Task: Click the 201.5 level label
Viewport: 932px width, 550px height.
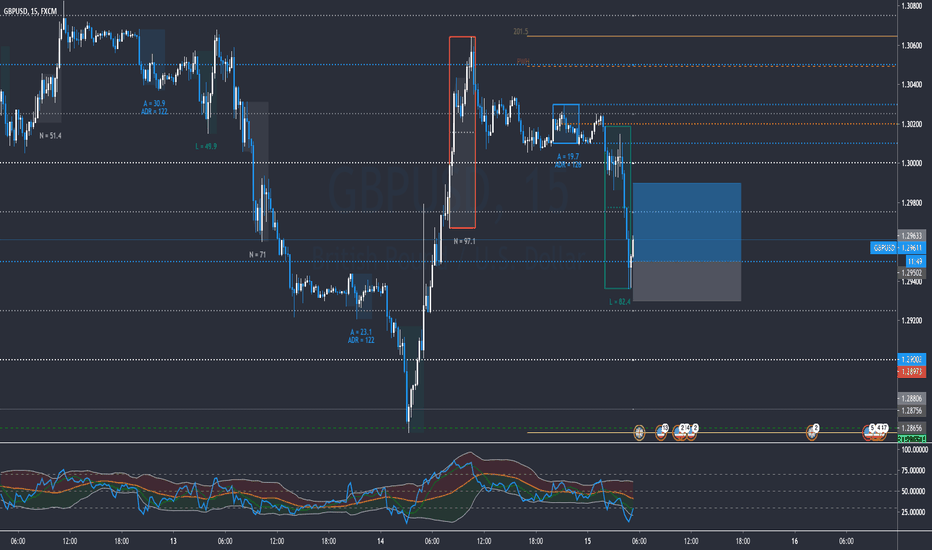Action: [520, 32]
